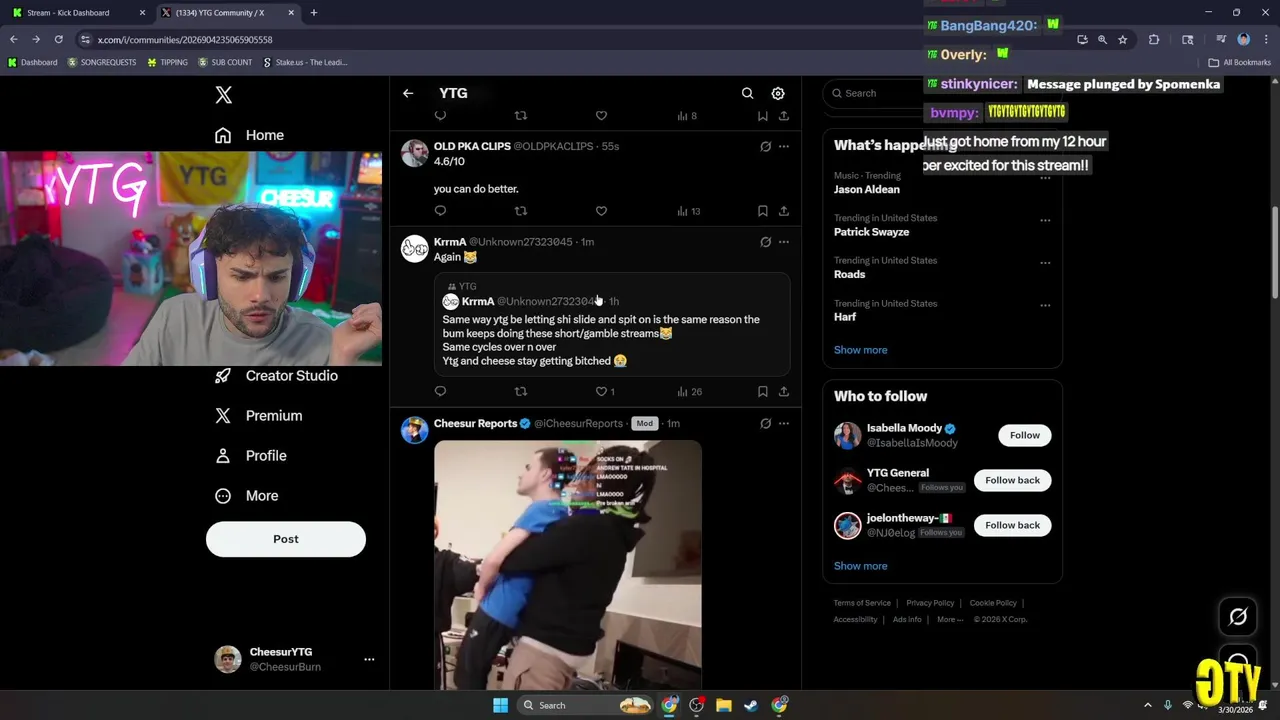The width and height of the screenshot is (1280, 720).
Task: Open the Privacy Policy footer link
Action: [x=930, y=603]
